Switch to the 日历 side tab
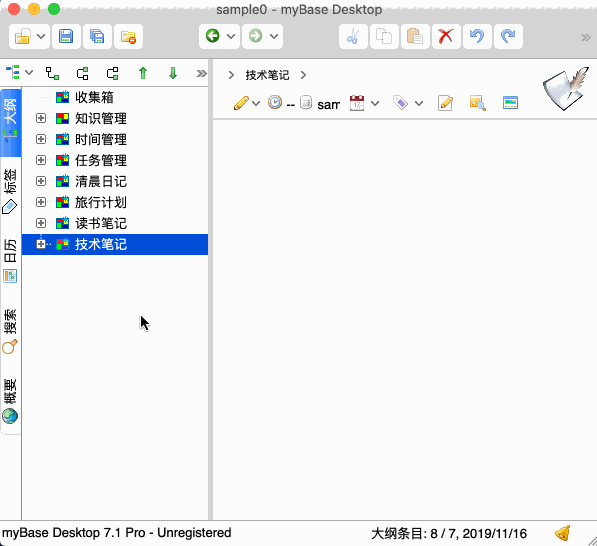The image size is (597, 546). click(x=11, y=261)
